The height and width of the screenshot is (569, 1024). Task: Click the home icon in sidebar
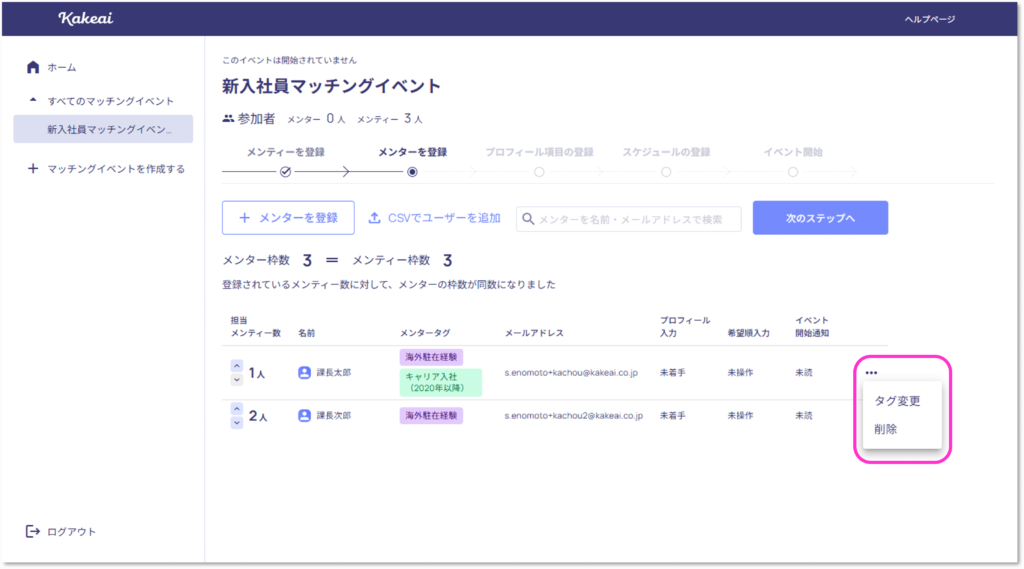pos(33,67)
